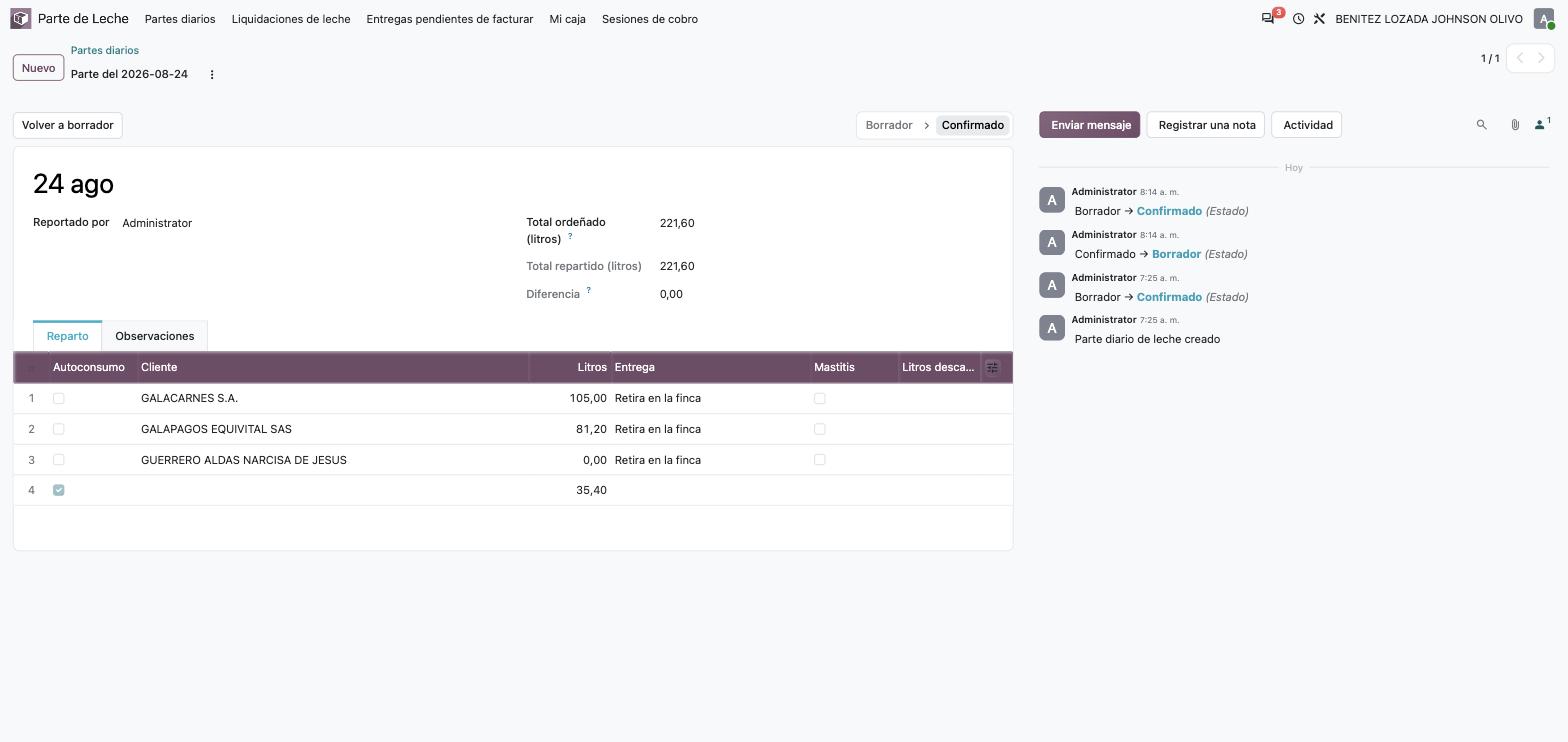Viewport: 1568px width, 742px height.
Task: Show help tooltip for Total ordeñado
Action: point(570,236)
